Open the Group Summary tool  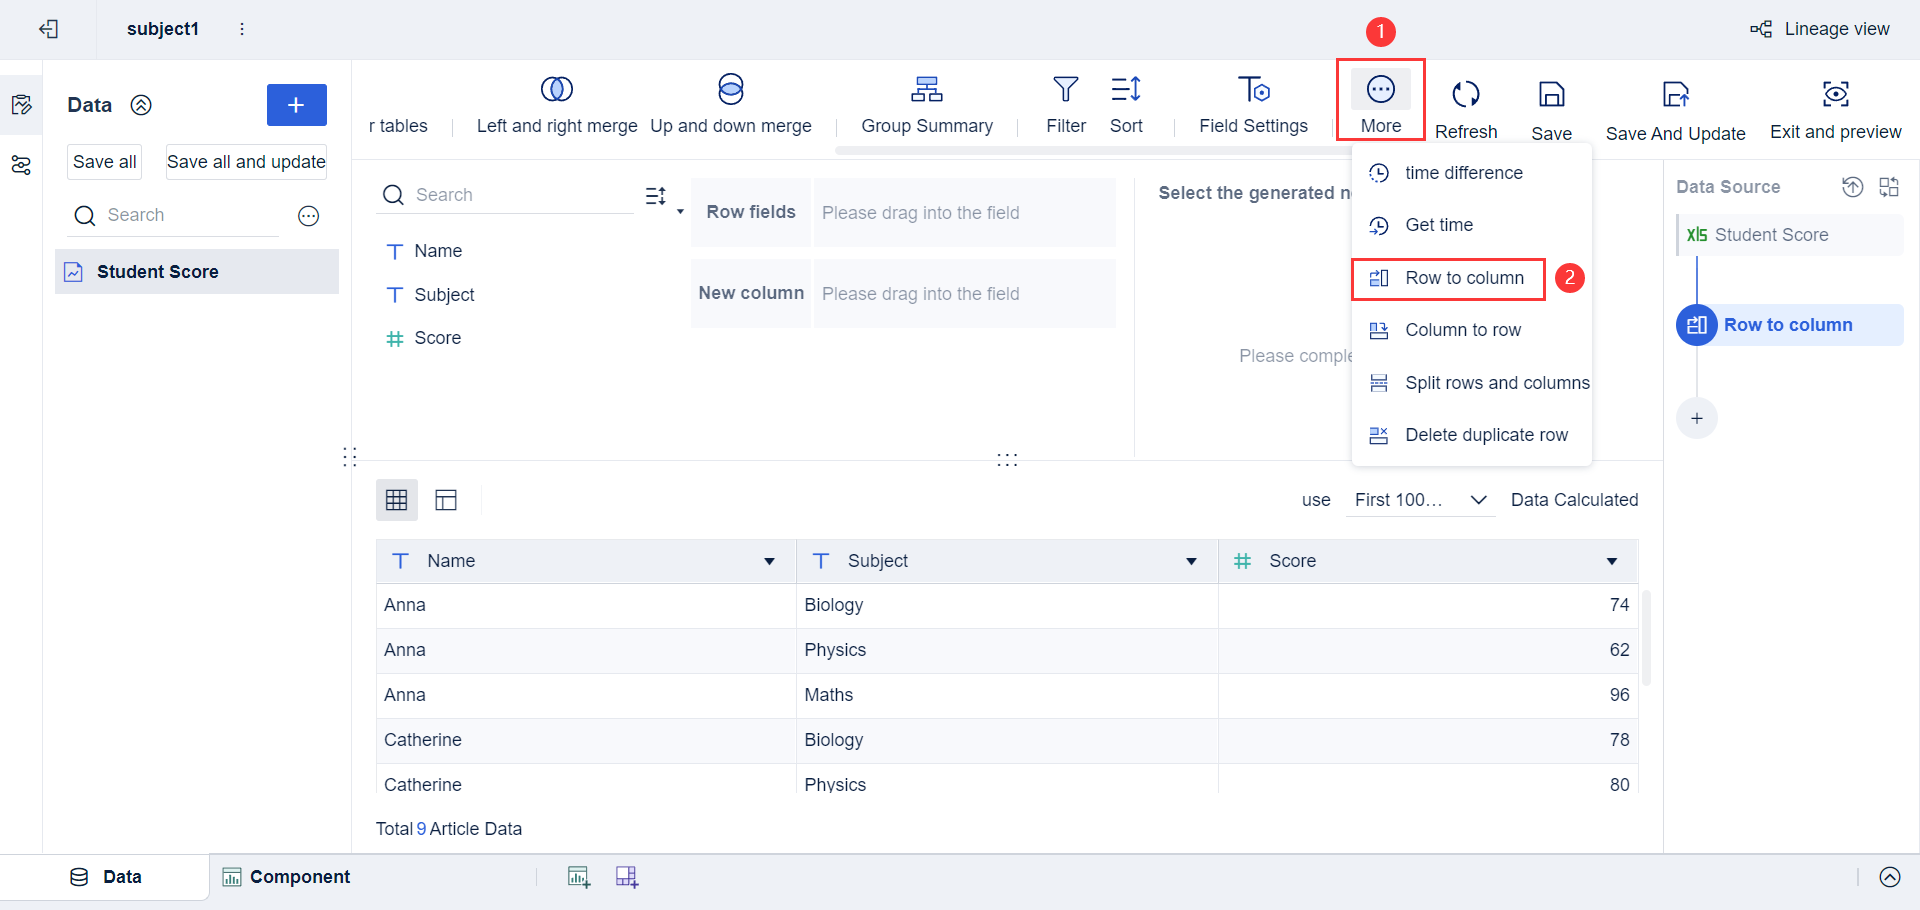(927, 104)
